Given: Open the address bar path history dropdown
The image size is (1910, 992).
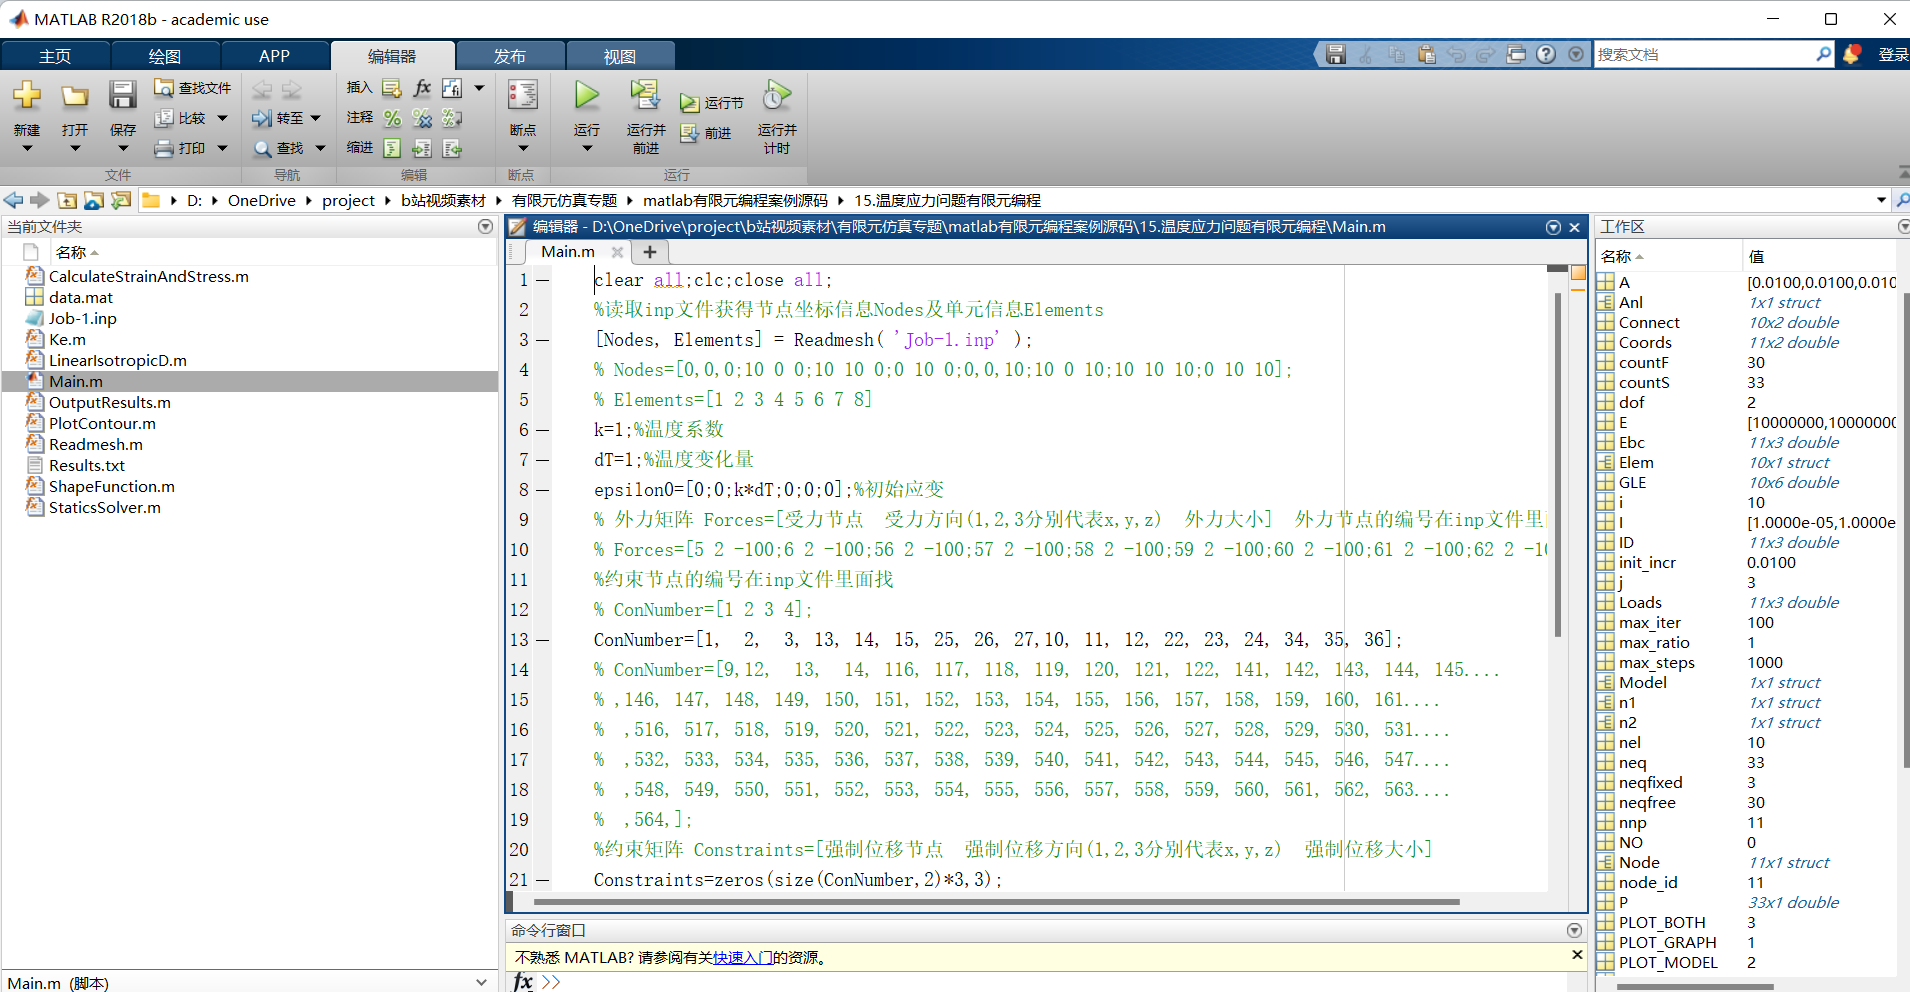Looking at the screenshot, I should tap(1881, 201).
